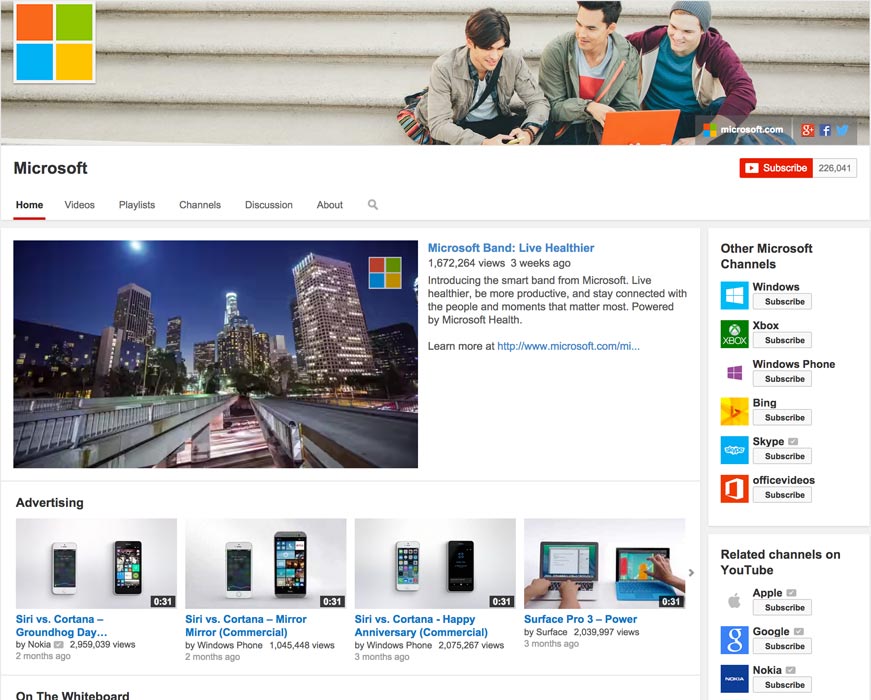Open the Google+ icon in banner
871x700 pixels.
click(807, 130)
